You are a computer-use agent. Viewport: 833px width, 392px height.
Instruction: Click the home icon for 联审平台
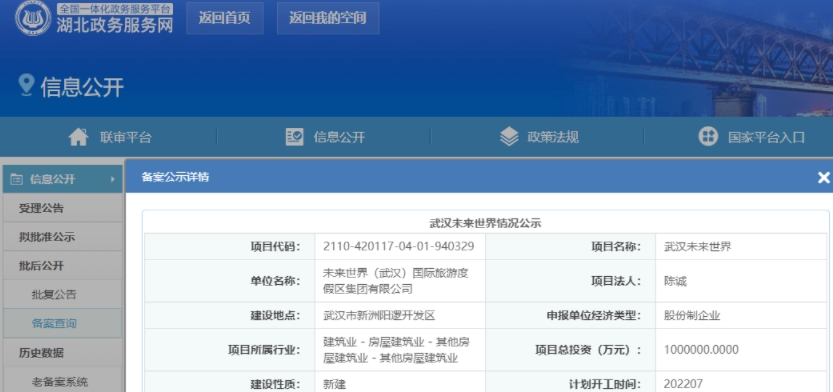(79, 137)
